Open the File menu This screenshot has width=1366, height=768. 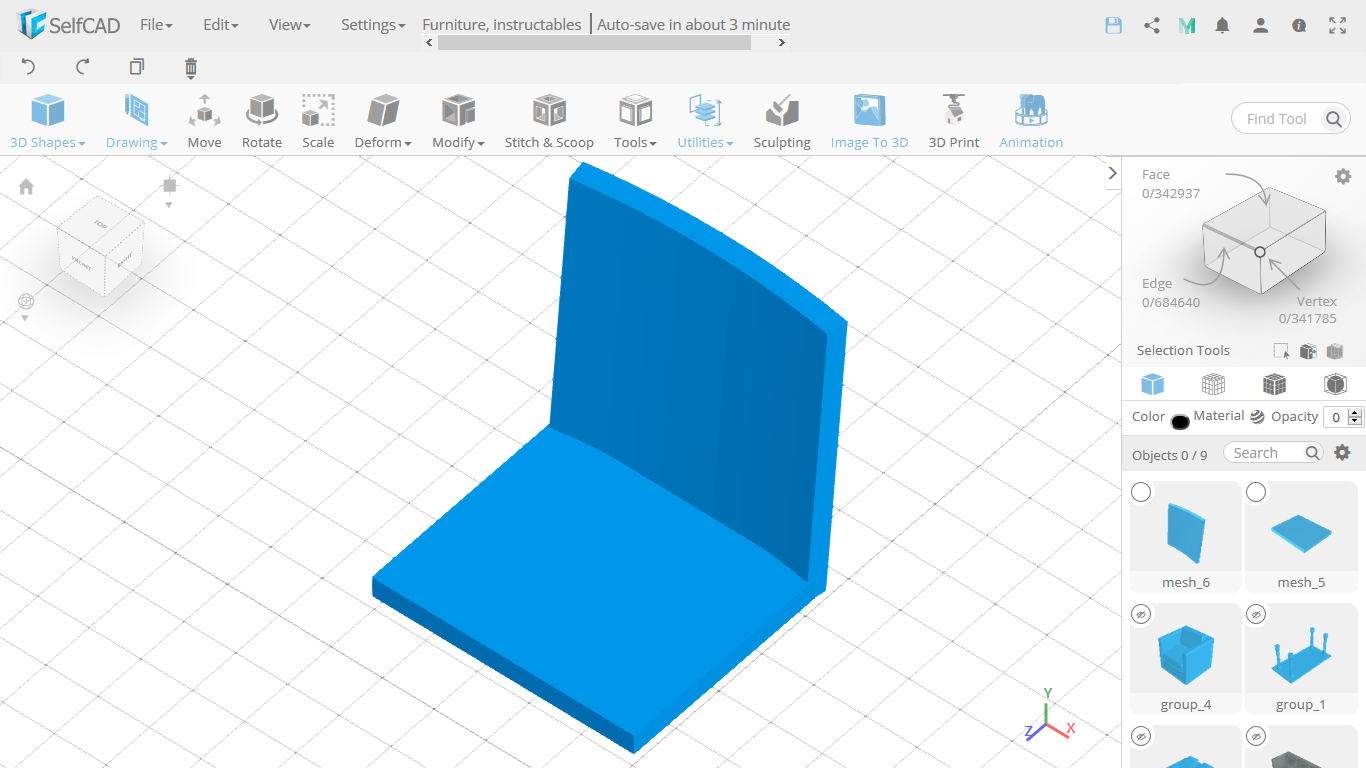pos(156,25)
